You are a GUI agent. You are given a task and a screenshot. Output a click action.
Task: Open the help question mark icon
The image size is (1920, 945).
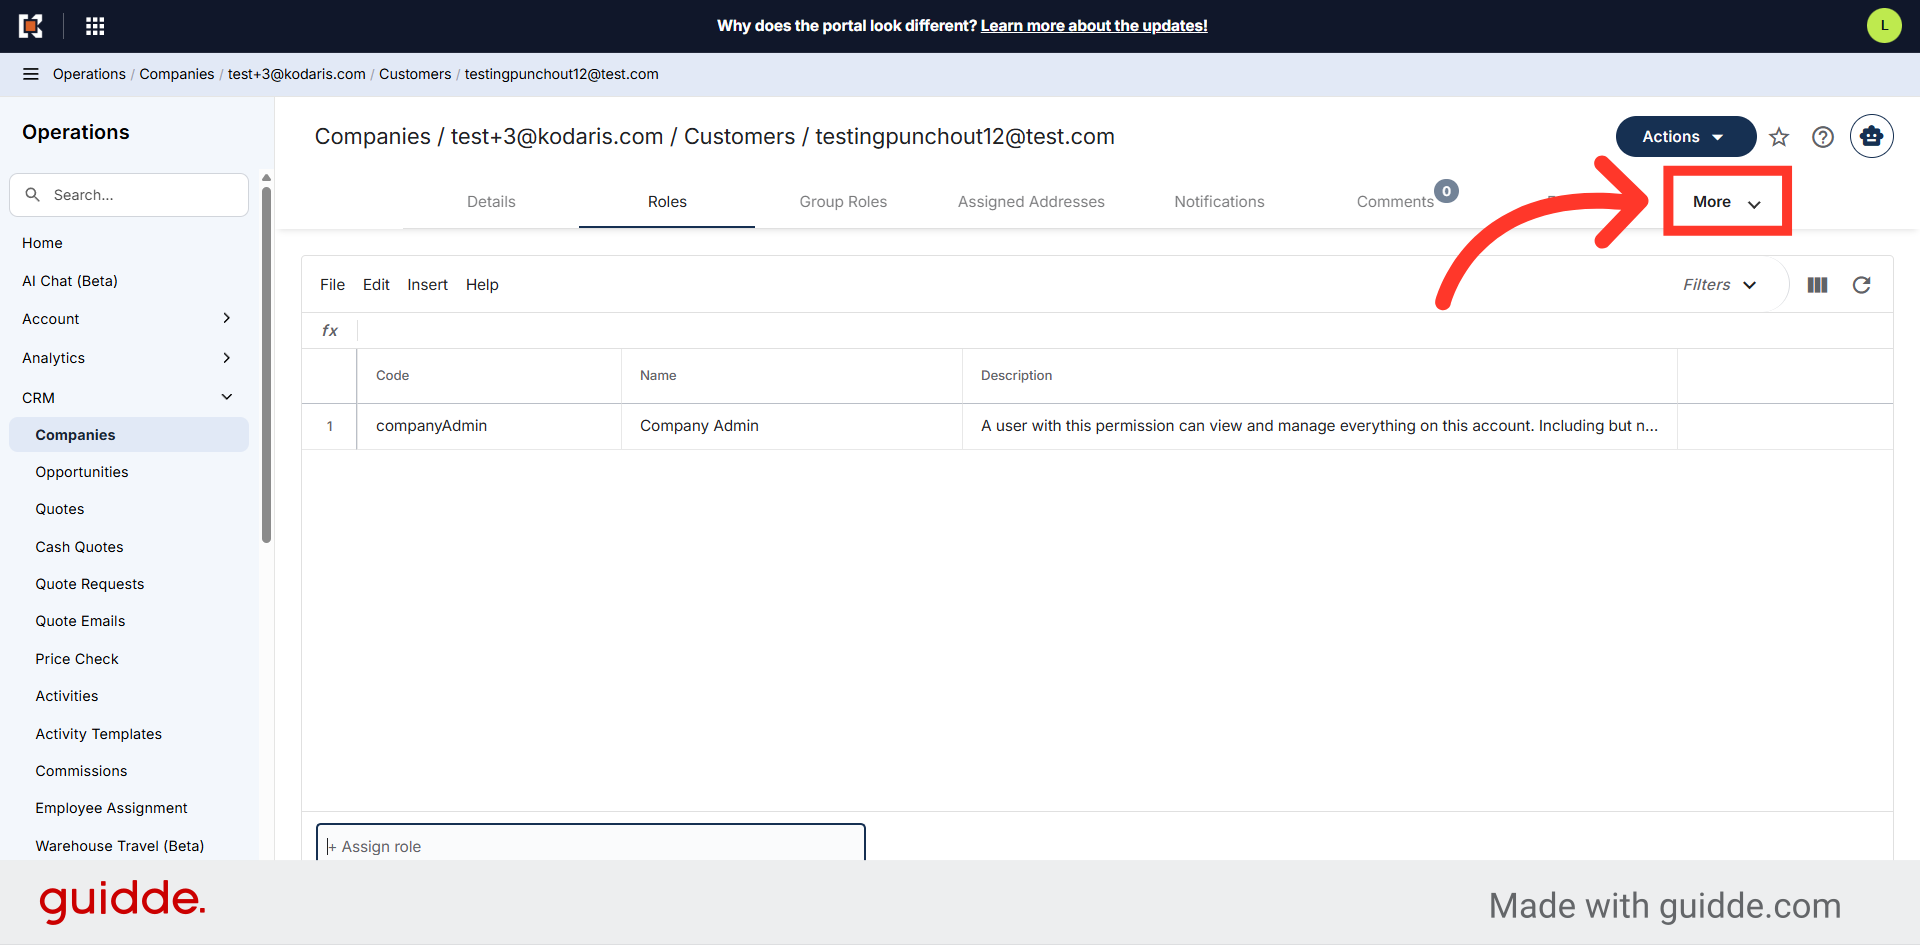coord(1823,137)
